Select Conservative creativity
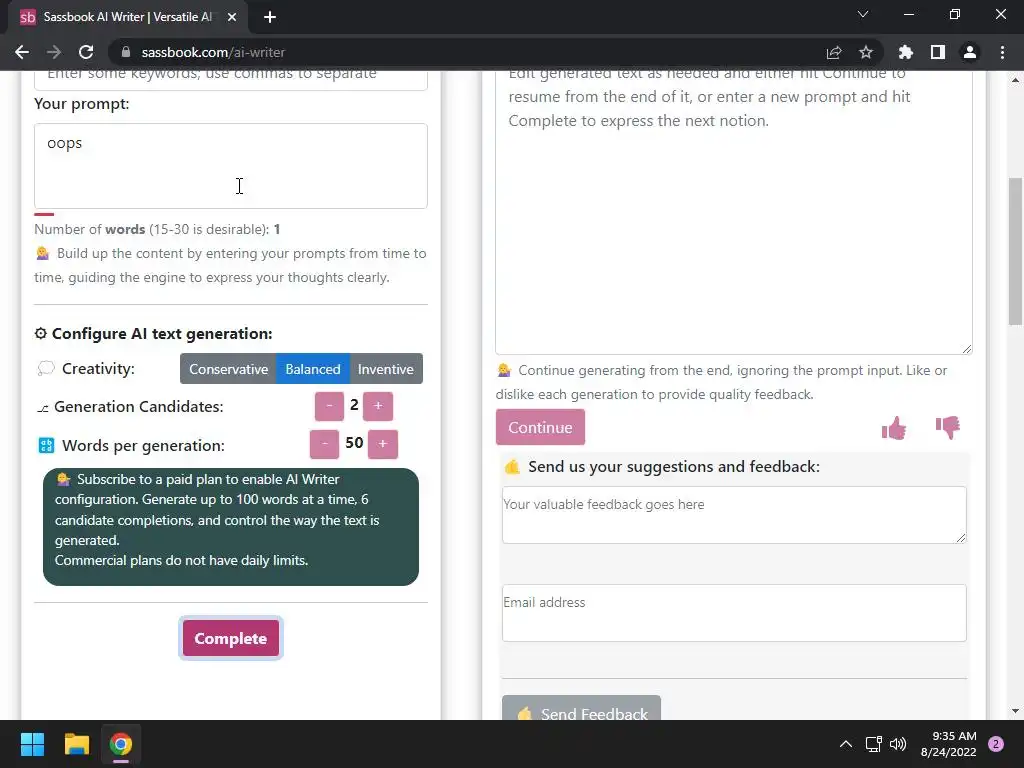 229,369
